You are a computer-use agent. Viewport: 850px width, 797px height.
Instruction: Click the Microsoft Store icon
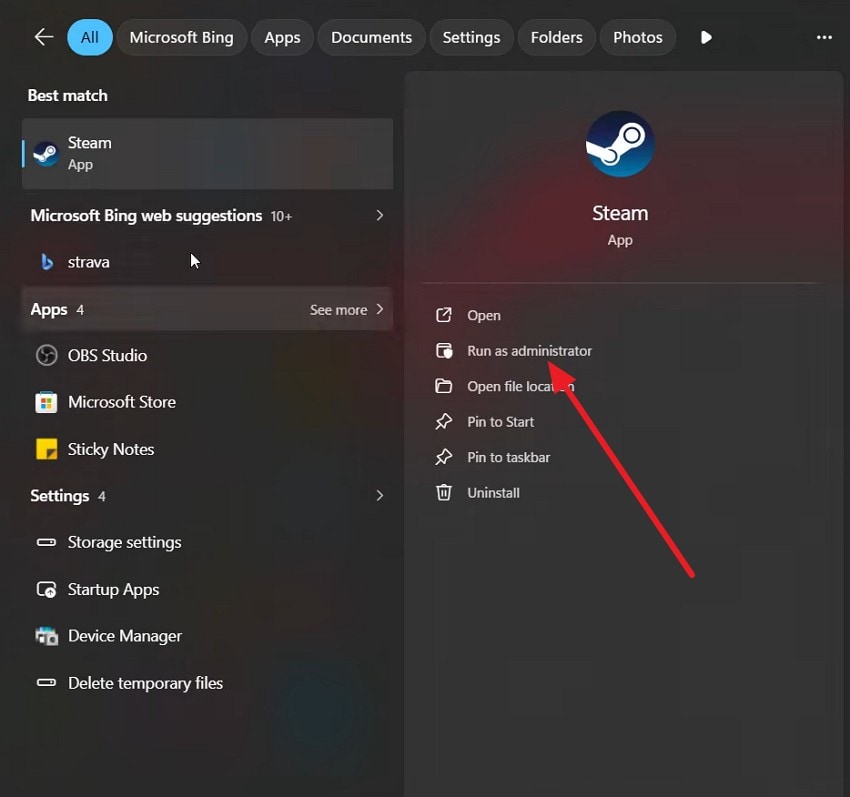pos(46,402)
